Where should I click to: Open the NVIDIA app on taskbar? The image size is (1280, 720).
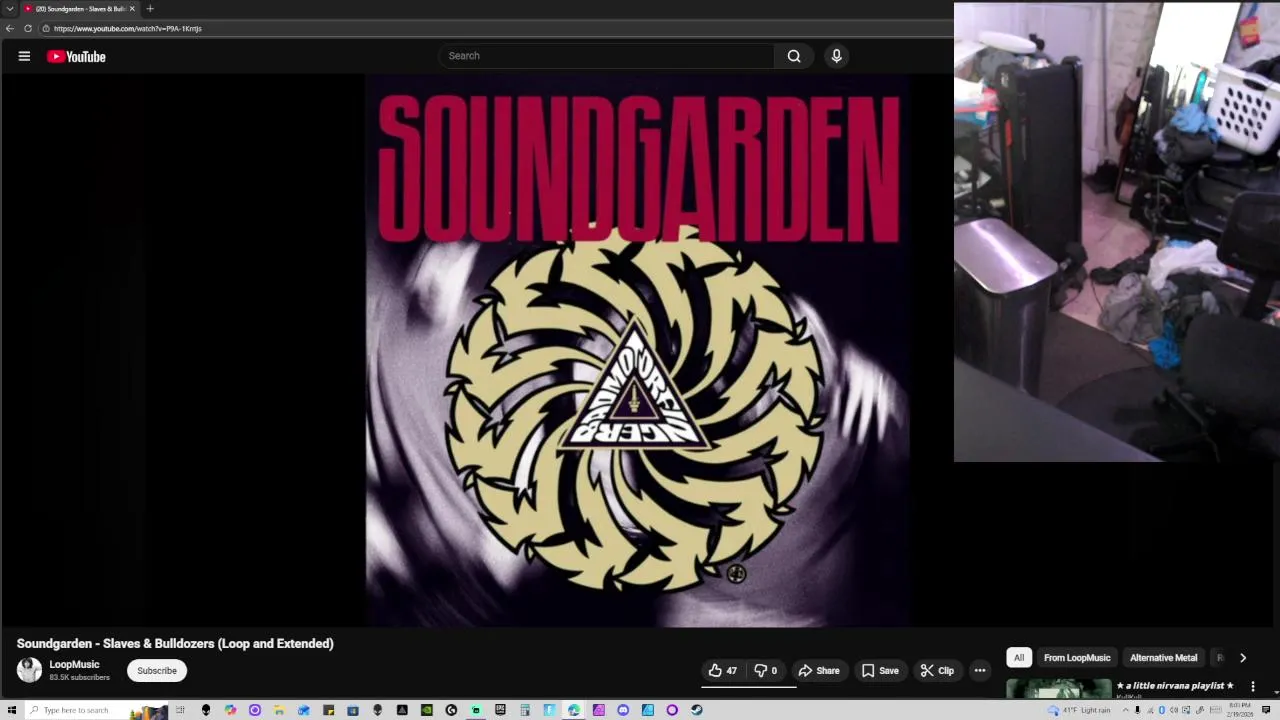[427, 710]
